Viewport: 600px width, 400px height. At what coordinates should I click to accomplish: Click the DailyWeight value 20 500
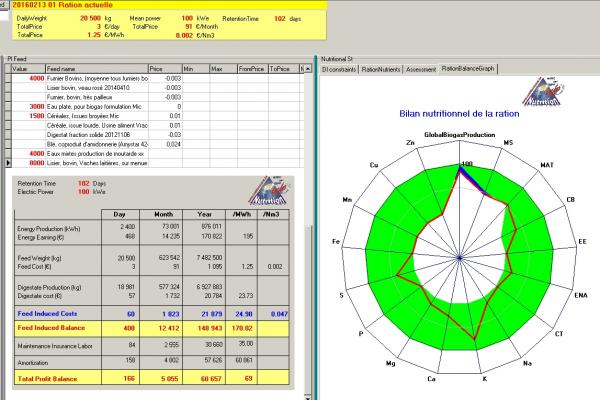[x=90, y=18]
